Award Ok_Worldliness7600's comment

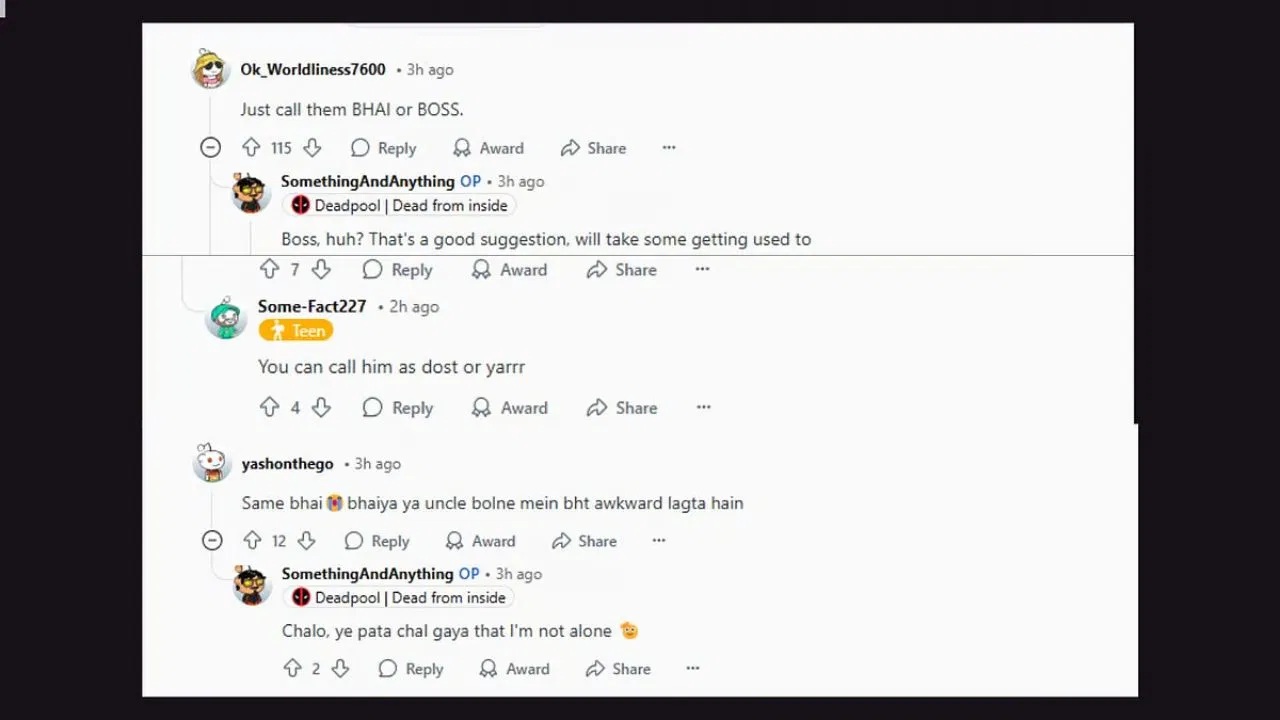point(488,148)
